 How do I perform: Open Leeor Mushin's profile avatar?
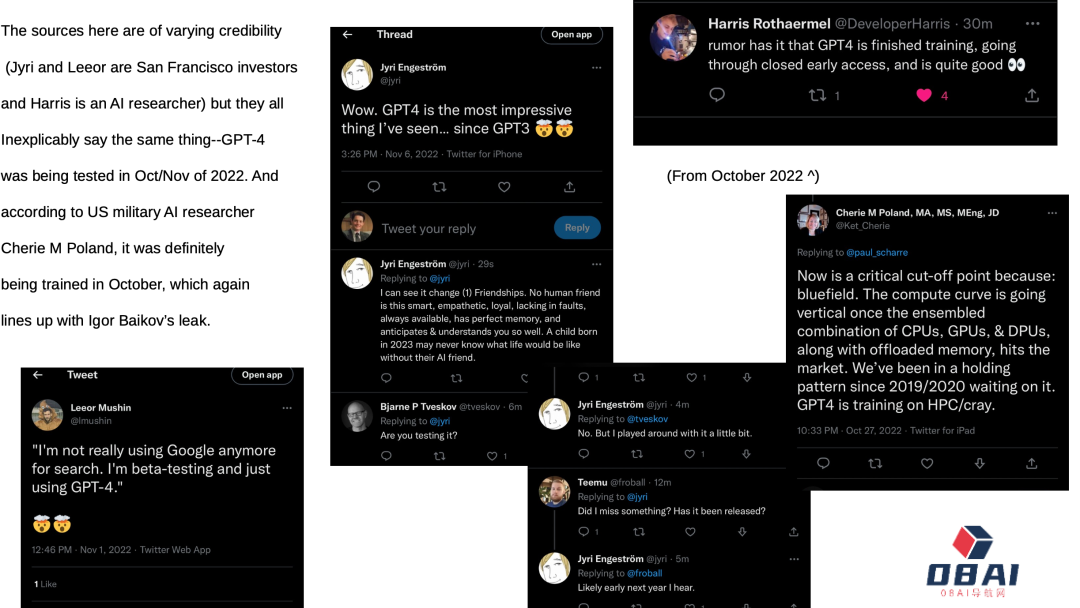tap(47, 414)
